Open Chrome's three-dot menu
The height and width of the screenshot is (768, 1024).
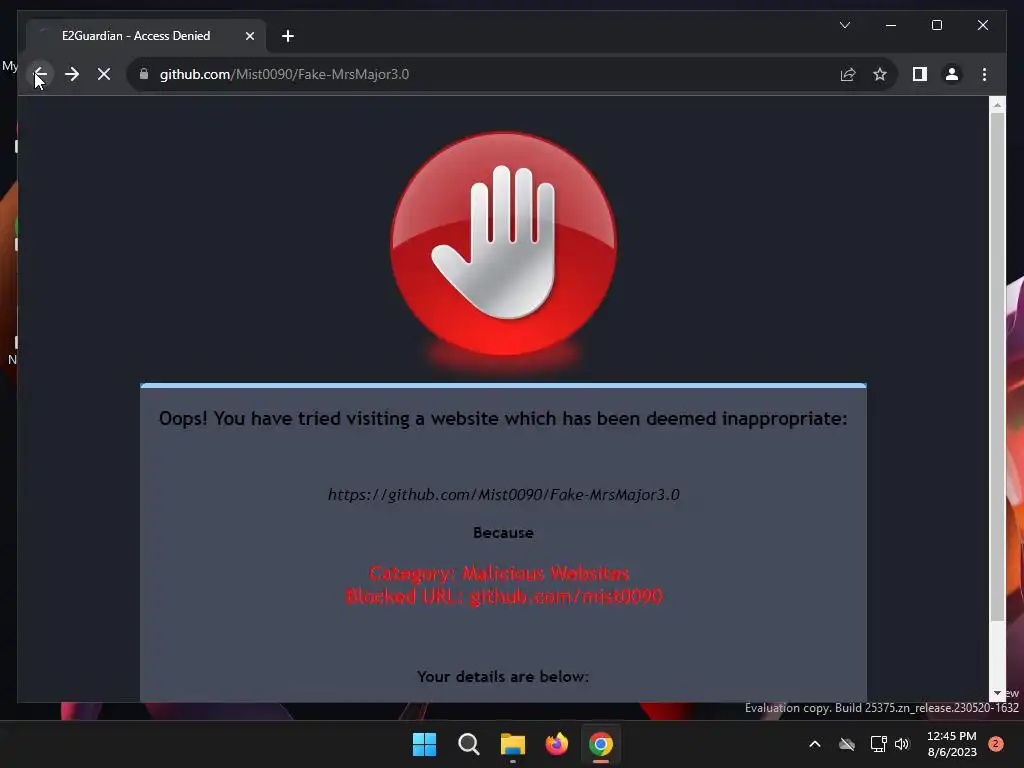[x=984, y=74]
